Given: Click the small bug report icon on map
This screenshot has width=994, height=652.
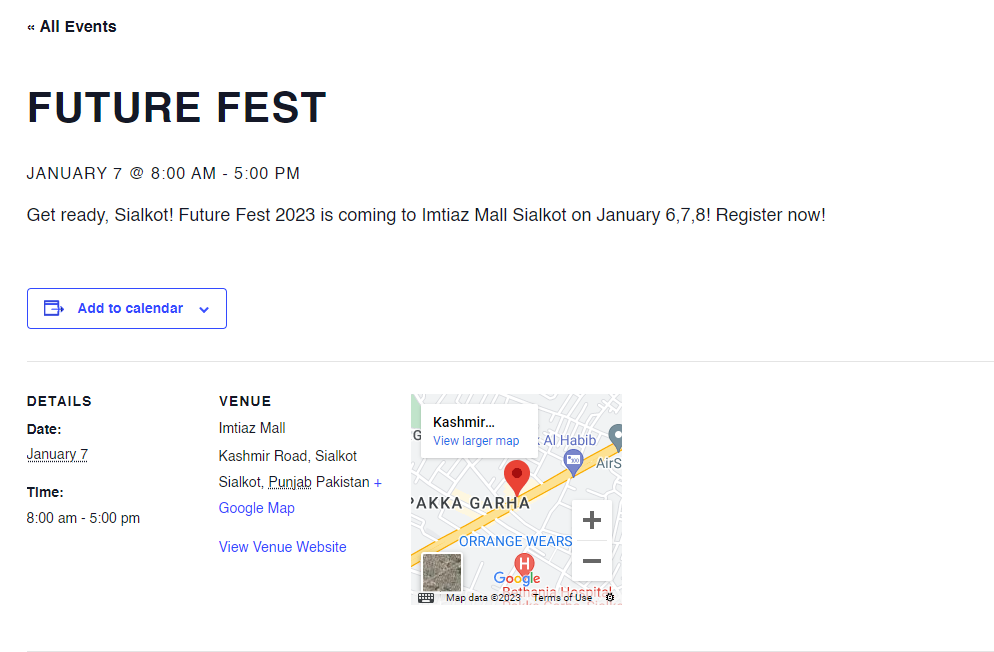Looking at the screenshot, I should point(610,598).
